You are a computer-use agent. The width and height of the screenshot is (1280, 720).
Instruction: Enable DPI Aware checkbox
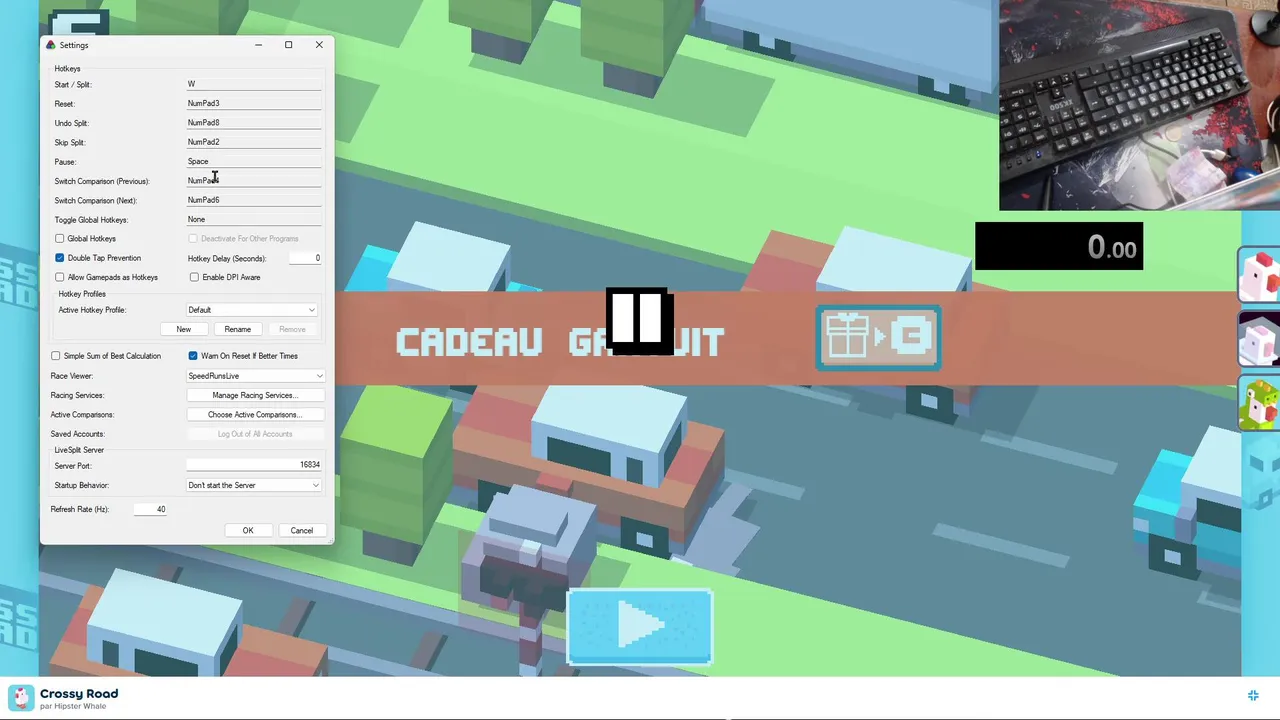tap(194, 277)
